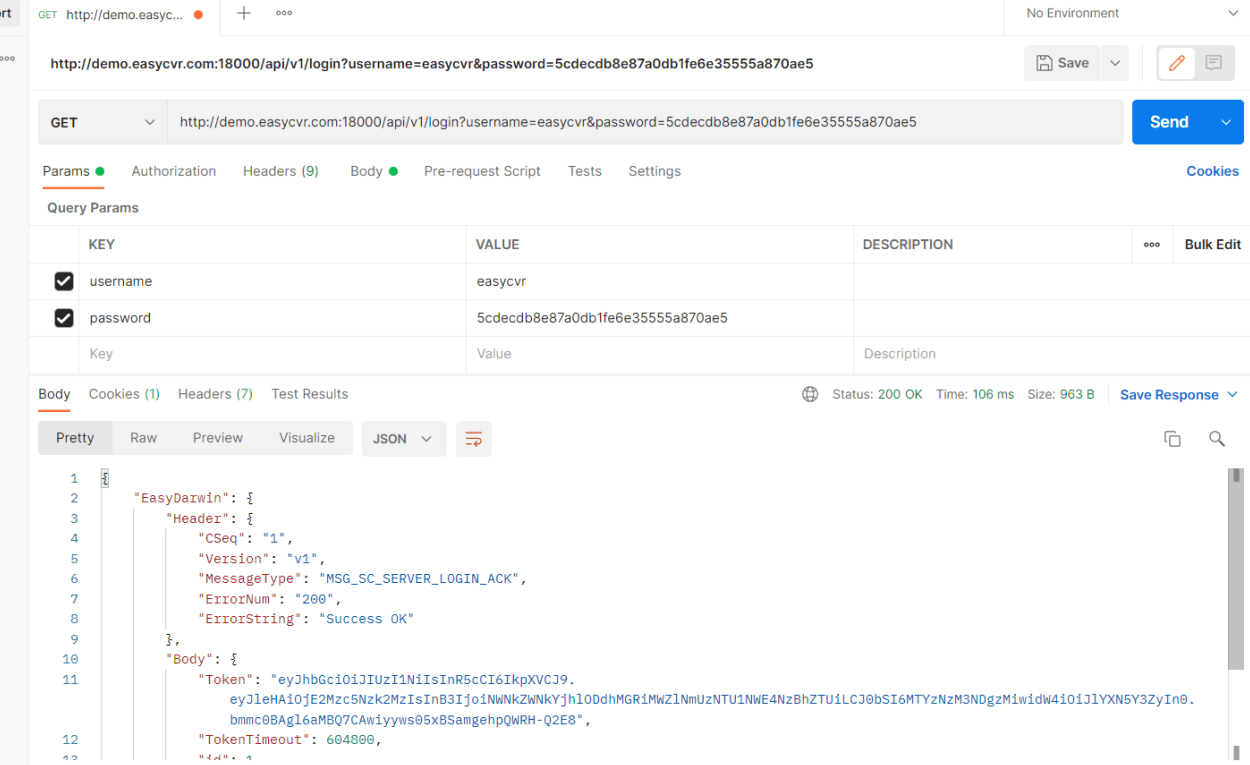Switch to the Authorization tab
This screenshot has width=1250, height=765.
173,171
